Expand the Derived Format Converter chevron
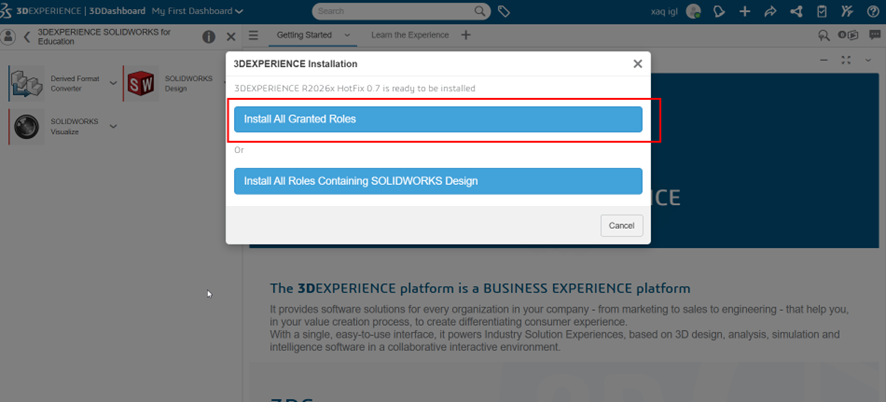 pos(113,83)
